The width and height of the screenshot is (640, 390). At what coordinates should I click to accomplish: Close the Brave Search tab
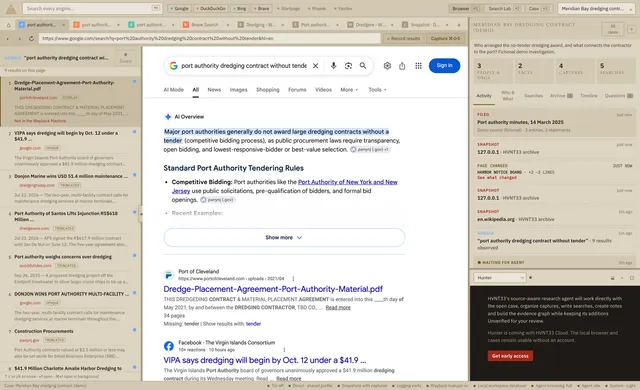click(228, 25)
